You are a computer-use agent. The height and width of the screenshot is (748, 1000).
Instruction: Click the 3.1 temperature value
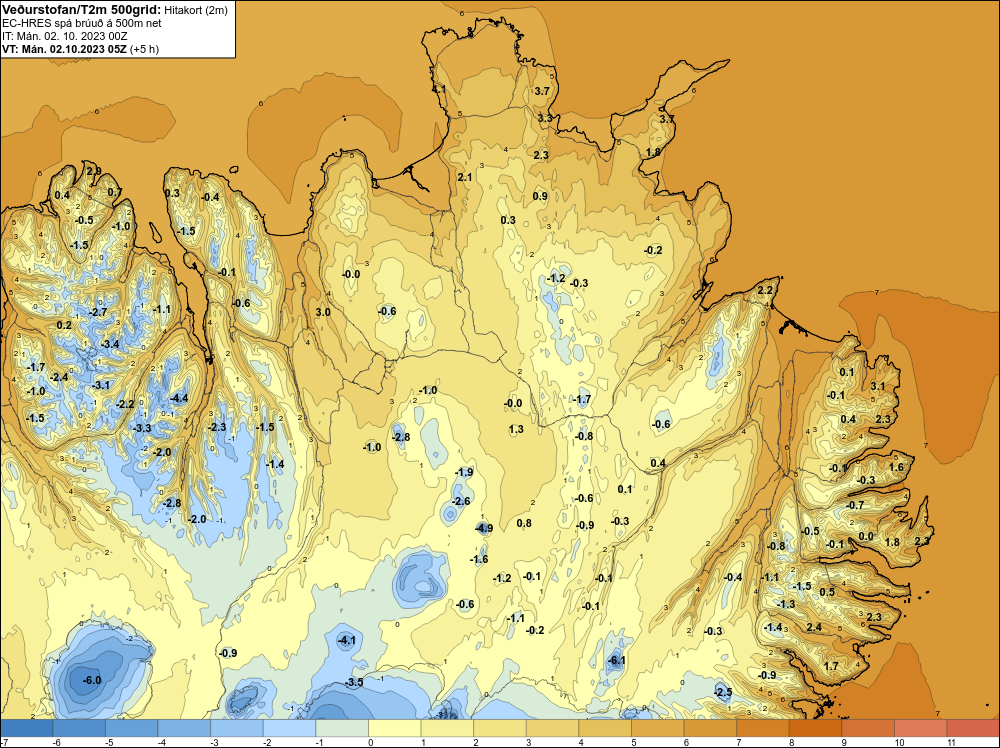(x=878, y=386)
